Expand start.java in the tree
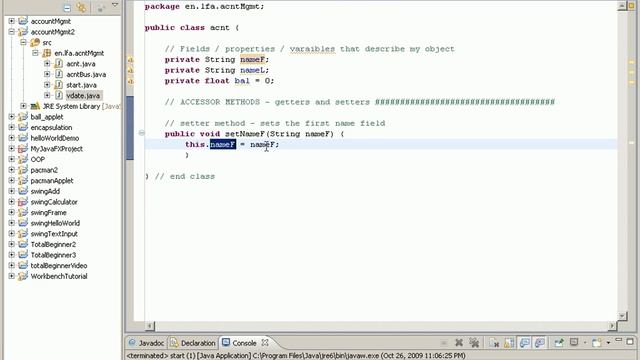Screen dimensions: 640x360 click(x=47, y=84)
